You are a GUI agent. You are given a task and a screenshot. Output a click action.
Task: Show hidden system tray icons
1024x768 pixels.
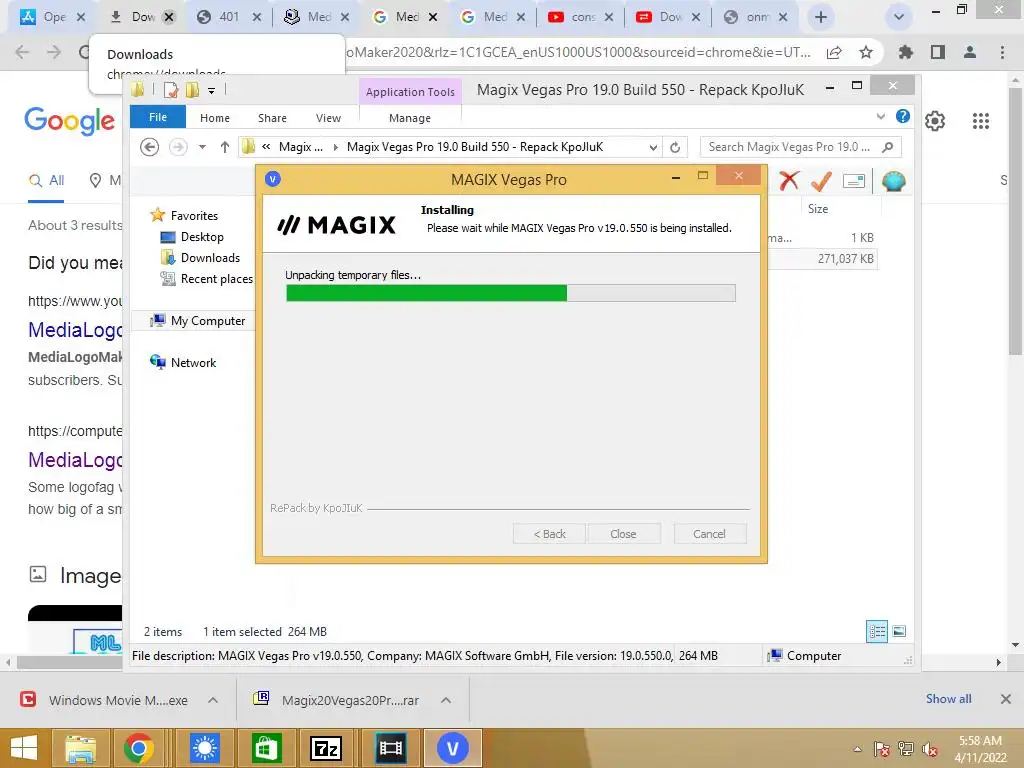pyautogui.click(x=857, y=749)
